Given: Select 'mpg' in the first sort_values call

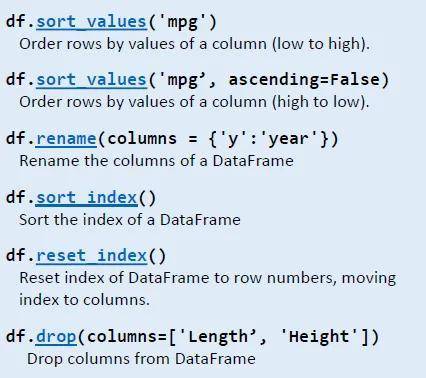Looking at the screenshot, I should (182, 23).
